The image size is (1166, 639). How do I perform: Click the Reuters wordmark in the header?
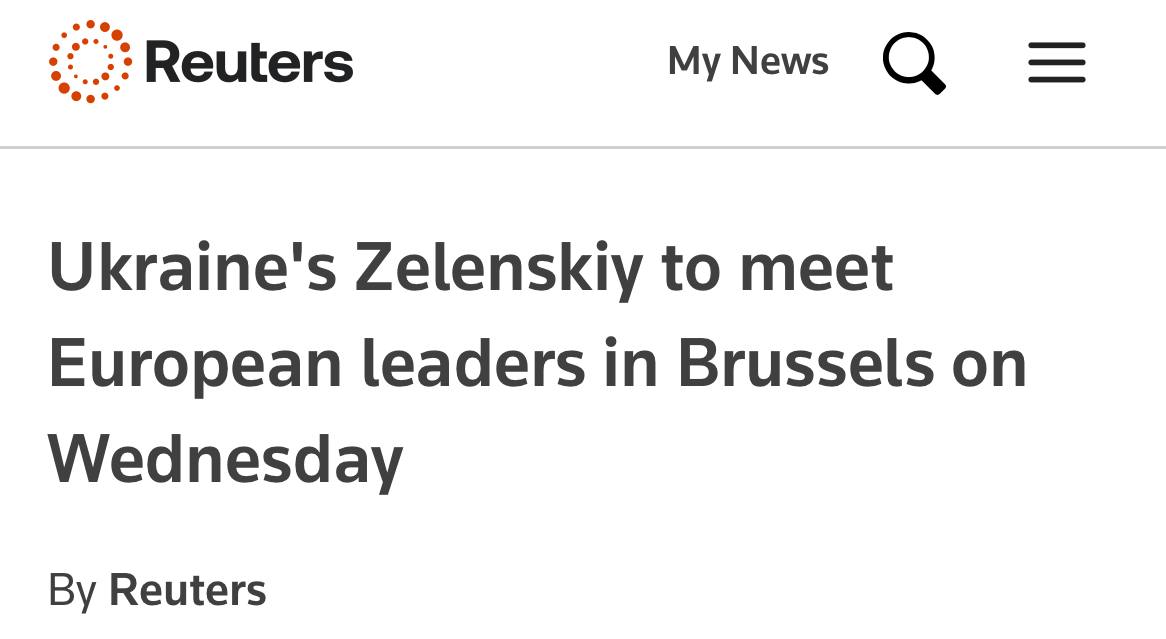pyautogui.click(x=249, y=62)
